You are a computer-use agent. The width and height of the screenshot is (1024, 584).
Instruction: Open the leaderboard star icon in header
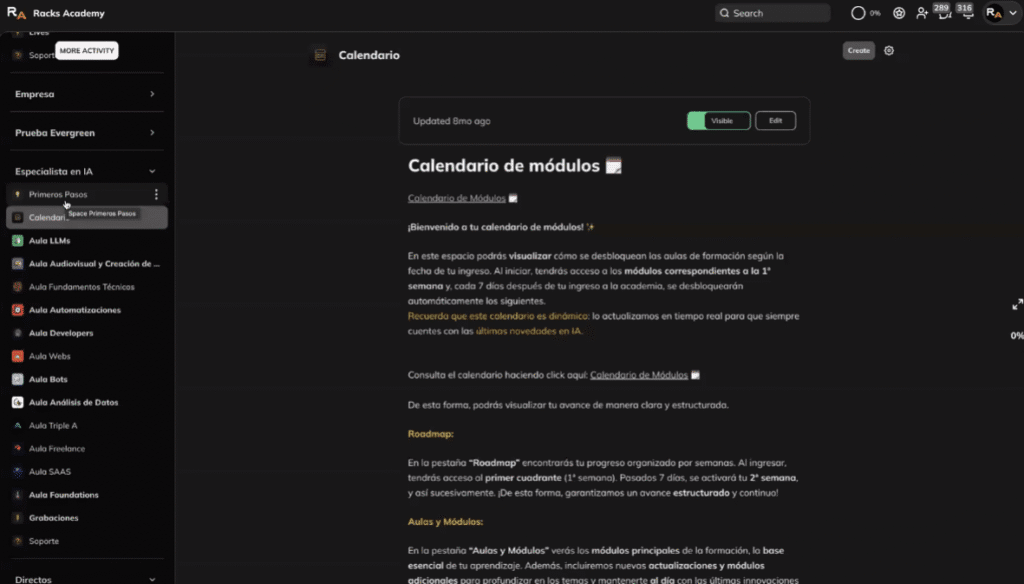[x=899, y=13]
